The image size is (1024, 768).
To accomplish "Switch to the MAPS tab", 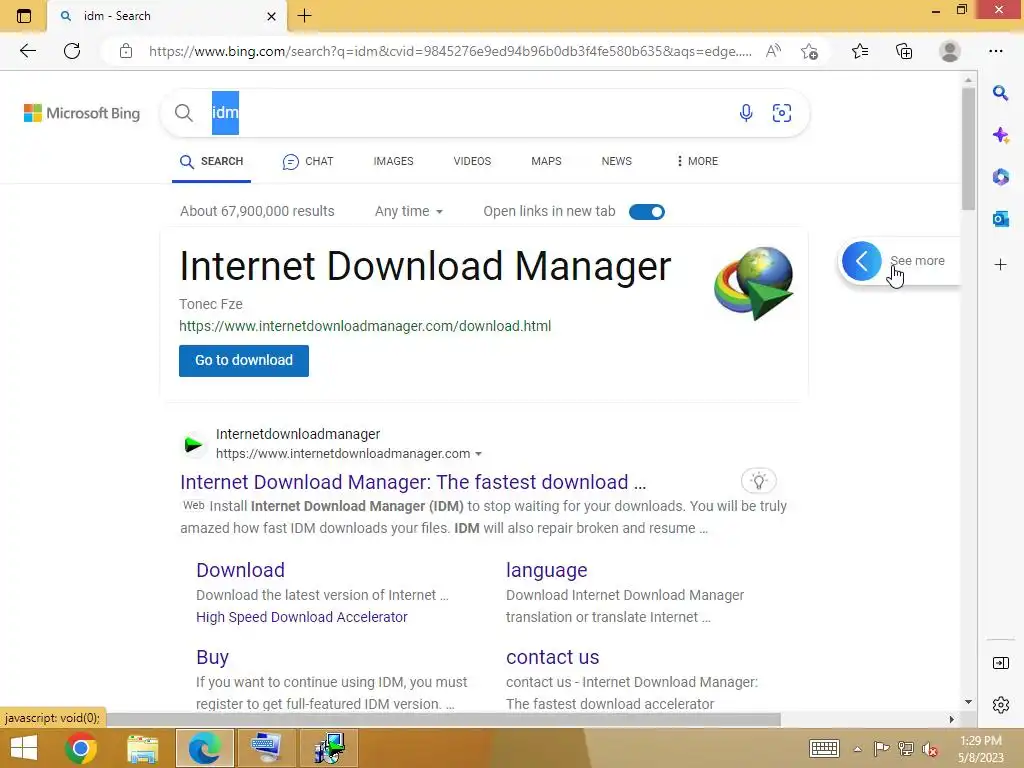I will point(546,161).
